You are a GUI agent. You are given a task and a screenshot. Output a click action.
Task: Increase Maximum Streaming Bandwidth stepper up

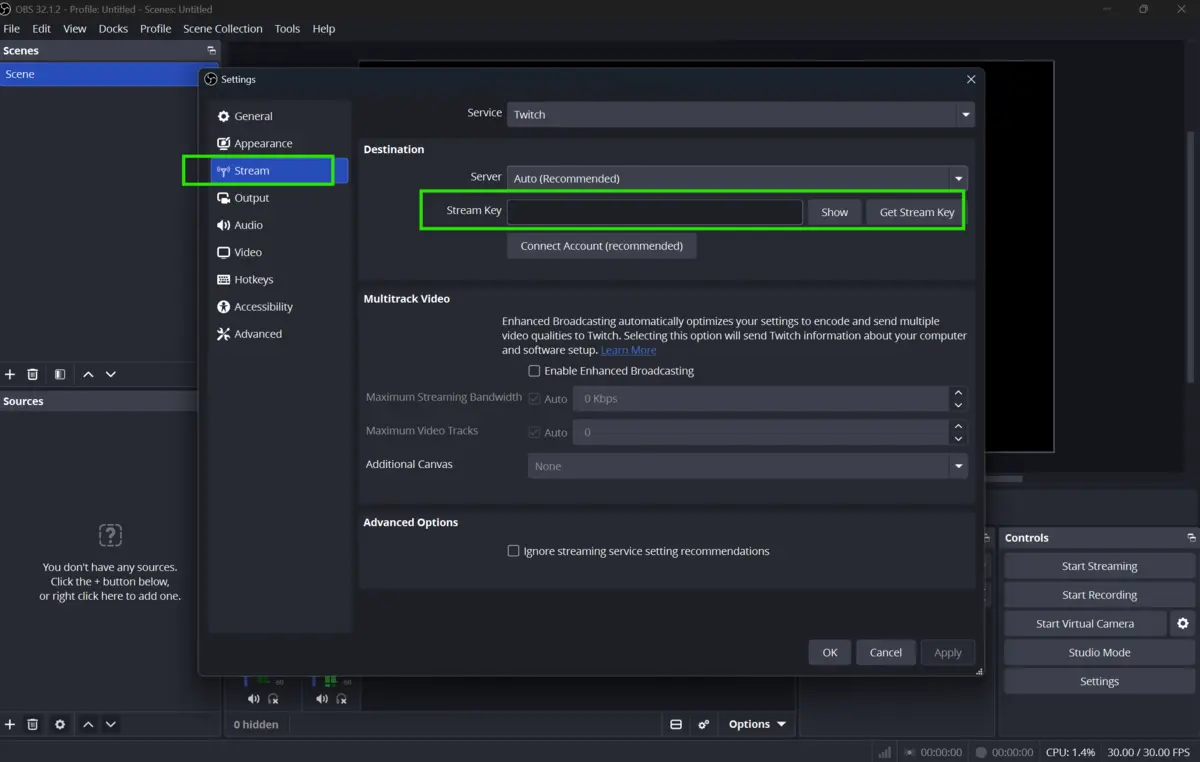[x=958, y=392]
